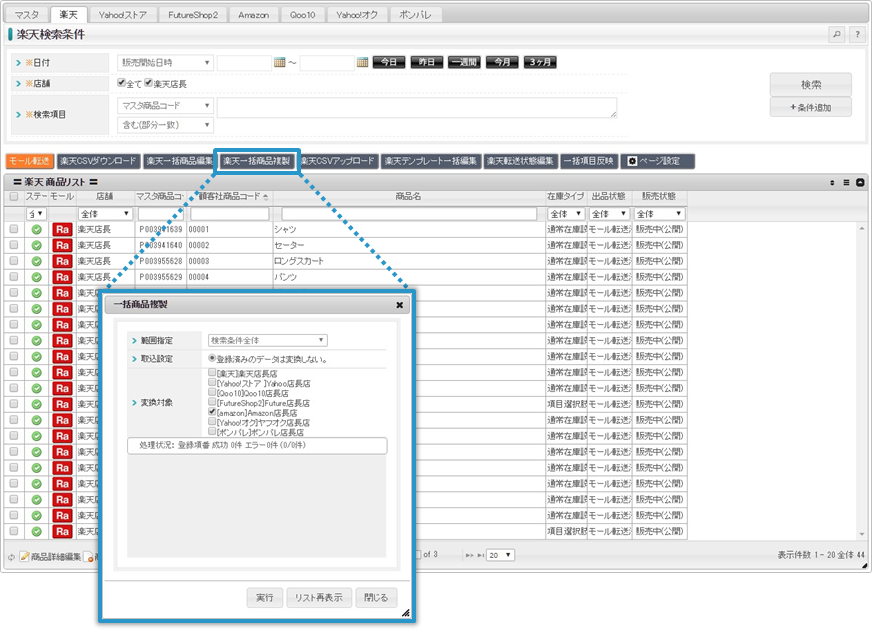Click the 楽天テンプレート一括編集 button
This screenshot has height=632, width=872.
coord(430,161)
